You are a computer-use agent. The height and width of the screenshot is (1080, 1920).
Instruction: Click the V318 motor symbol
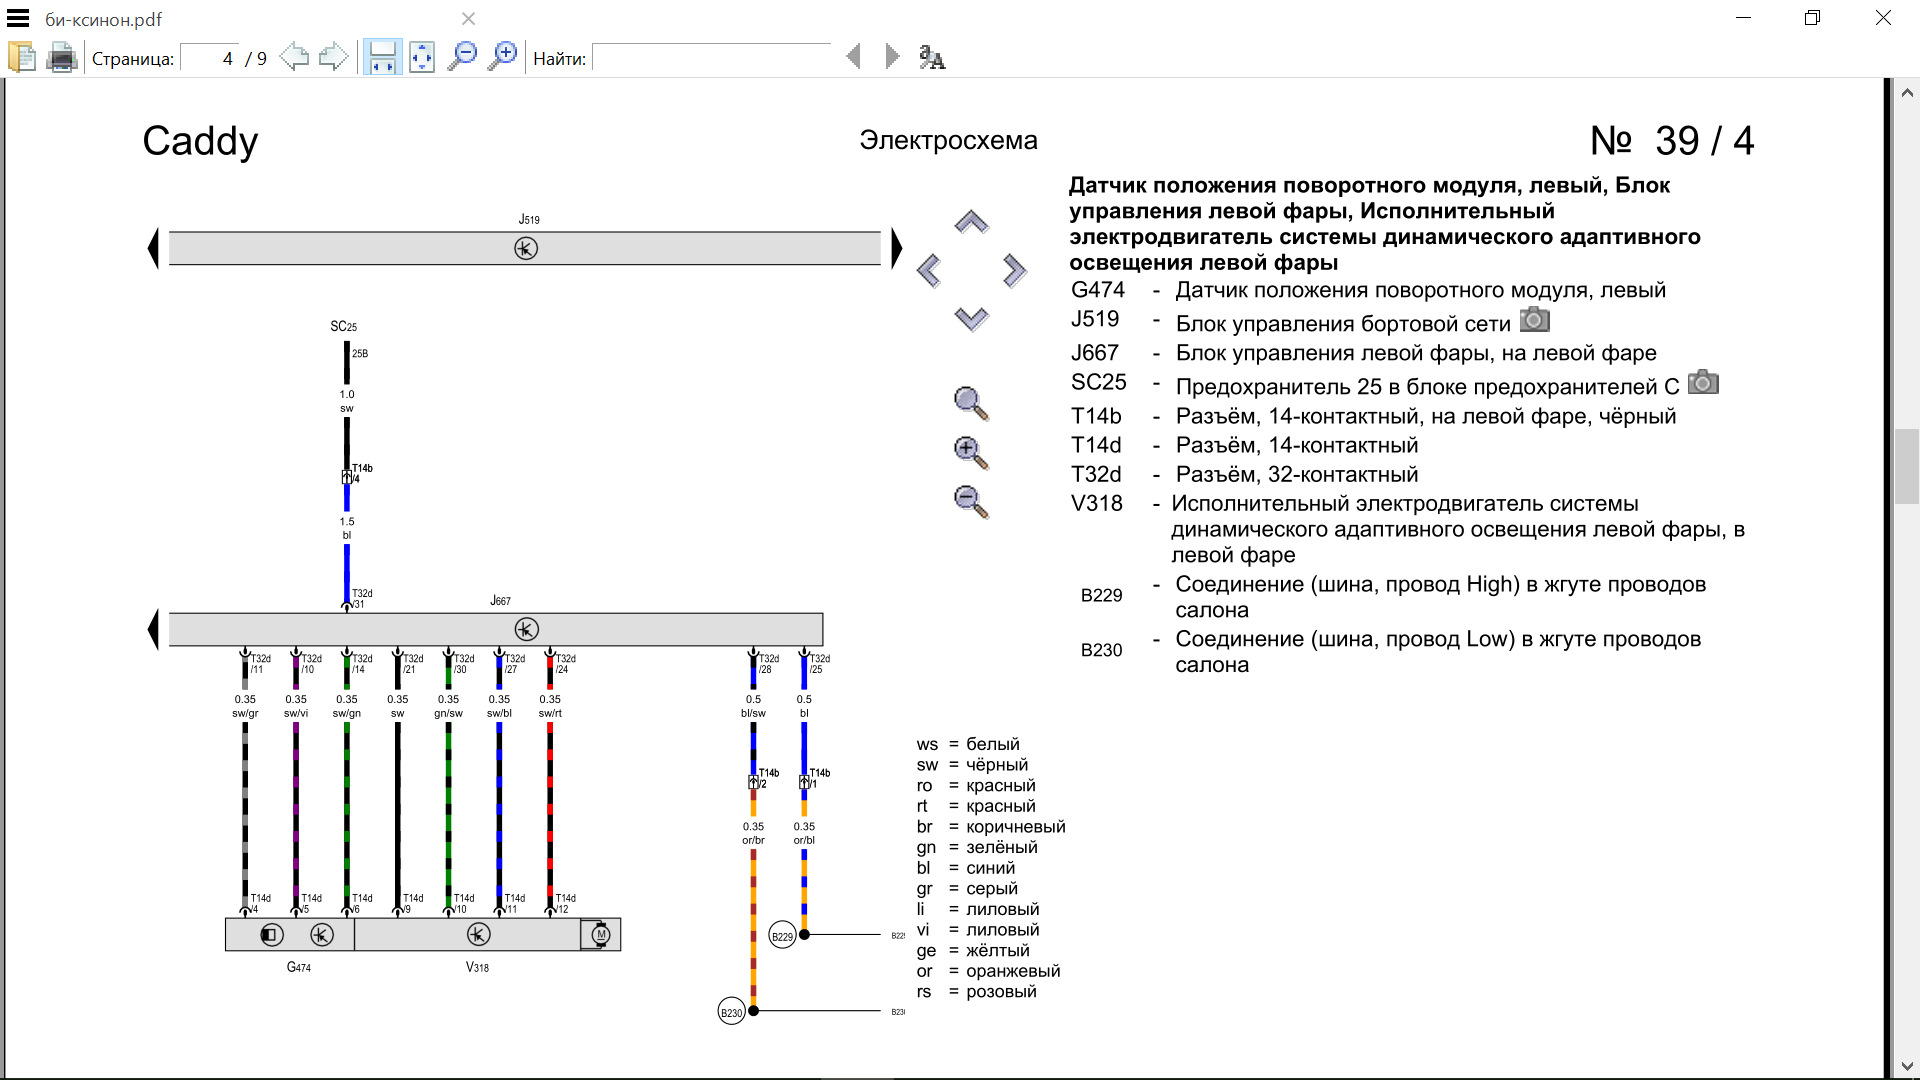(x=600, y=935)
